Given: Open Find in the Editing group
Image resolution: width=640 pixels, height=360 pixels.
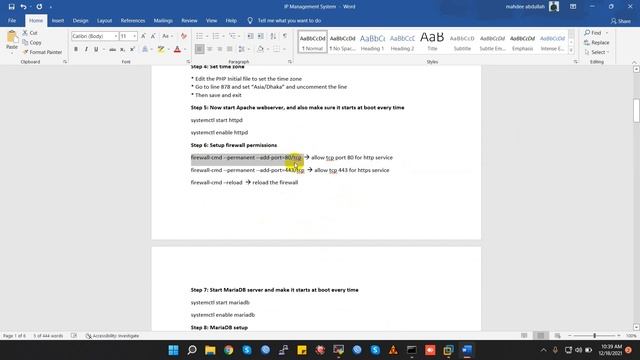Looking at the screenshot, I should [593, 33].
